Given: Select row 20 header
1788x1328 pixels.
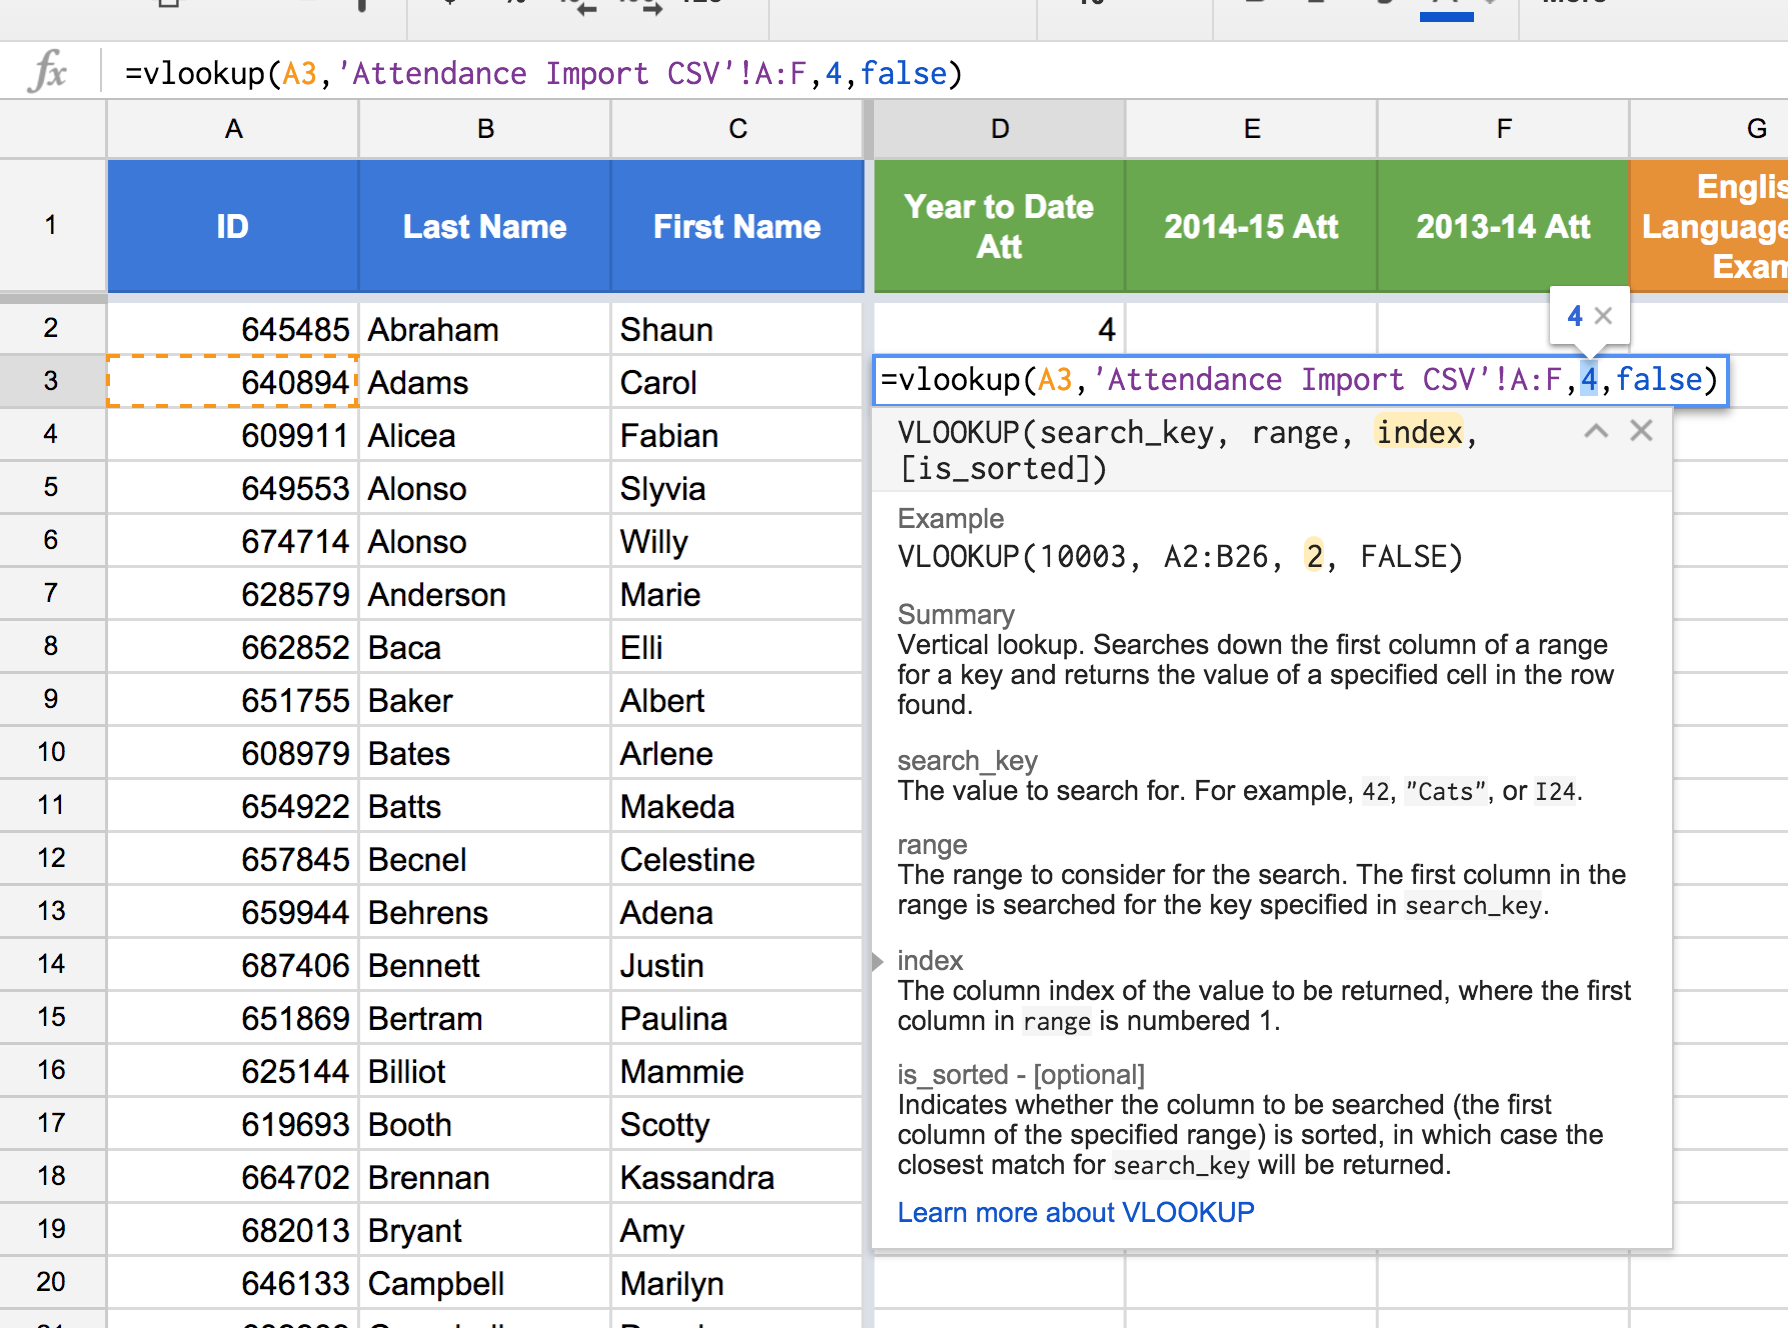Looking at the screenshot, I should click(52, 1282).
